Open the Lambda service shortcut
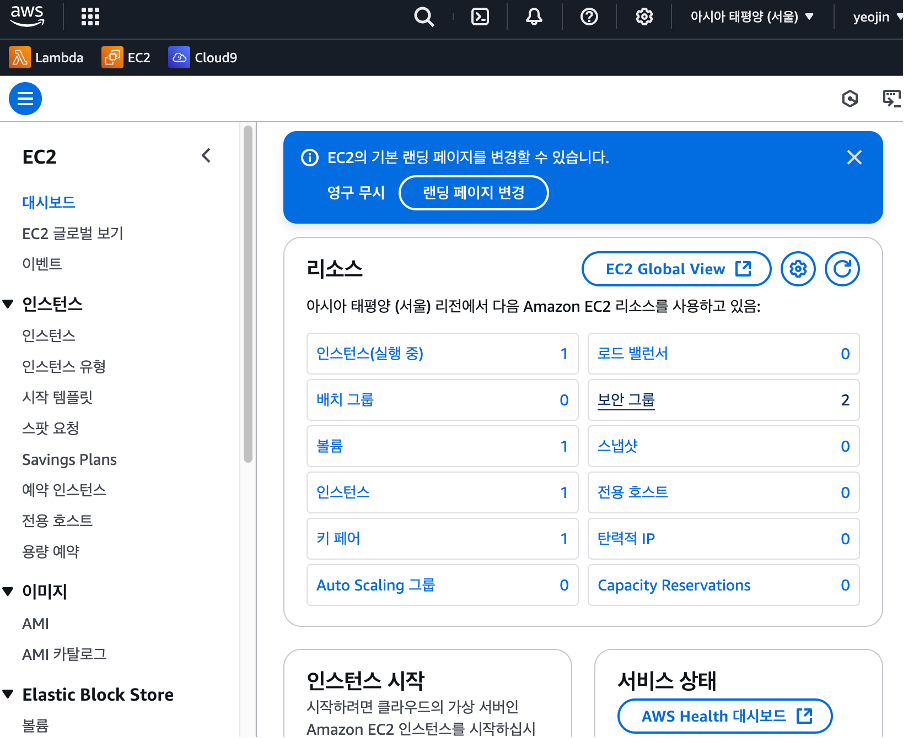This screenshot has width=904, height=738. pos(46,58)
